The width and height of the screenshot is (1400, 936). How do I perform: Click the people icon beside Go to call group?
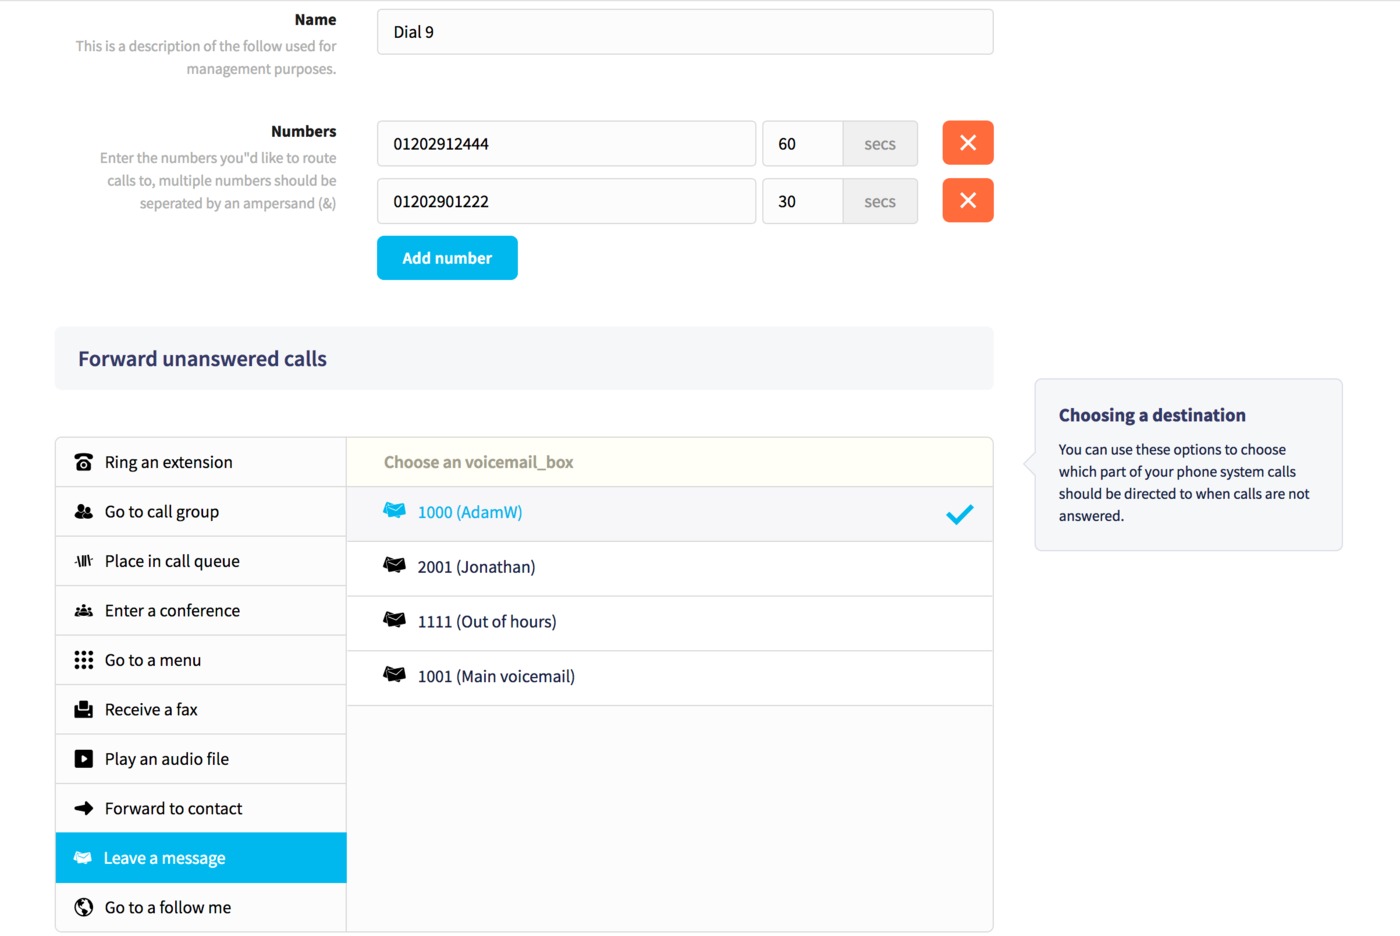[x=84, y=511]
